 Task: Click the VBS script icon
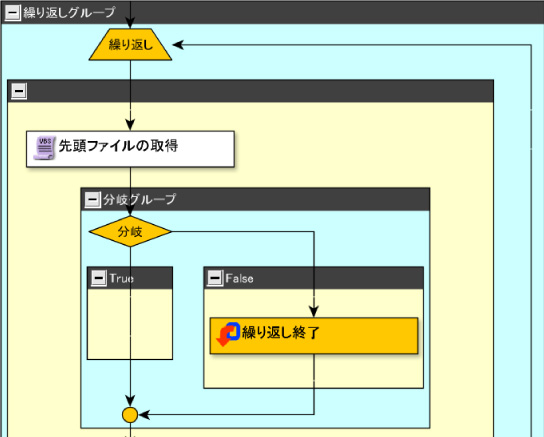(x=44, y=148)
